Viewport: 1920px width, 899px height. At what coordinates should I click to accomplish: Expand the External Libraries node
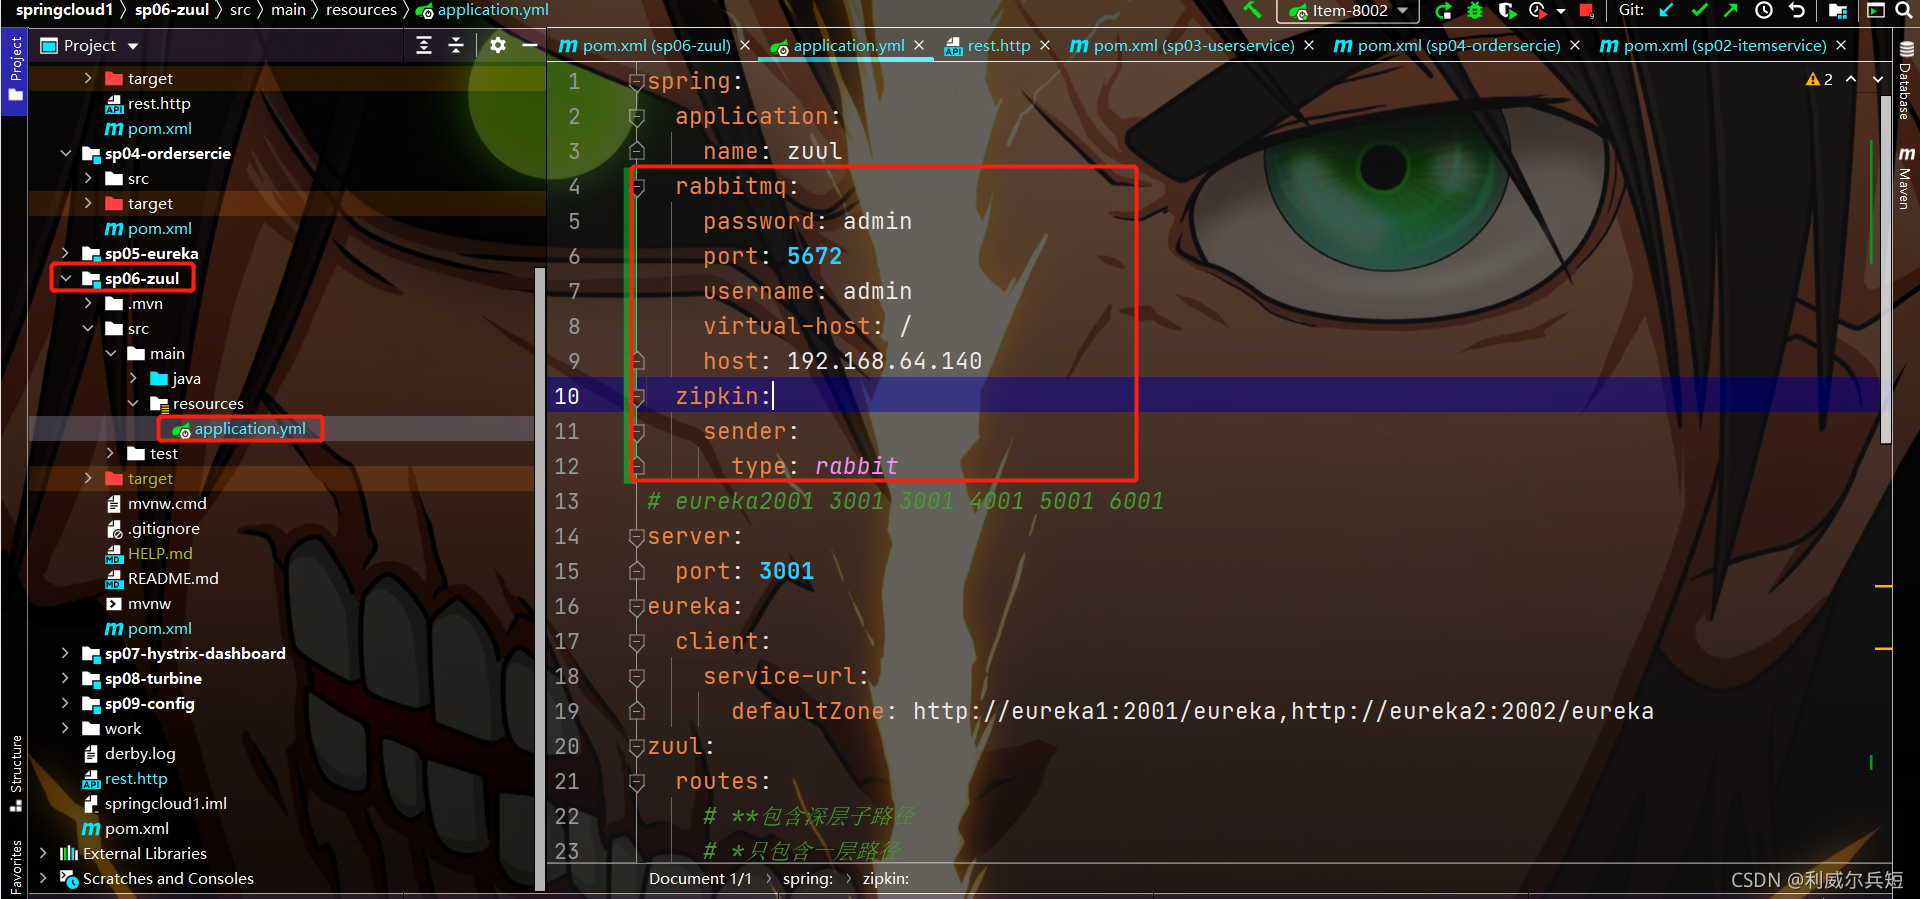[x=43, y=853]
